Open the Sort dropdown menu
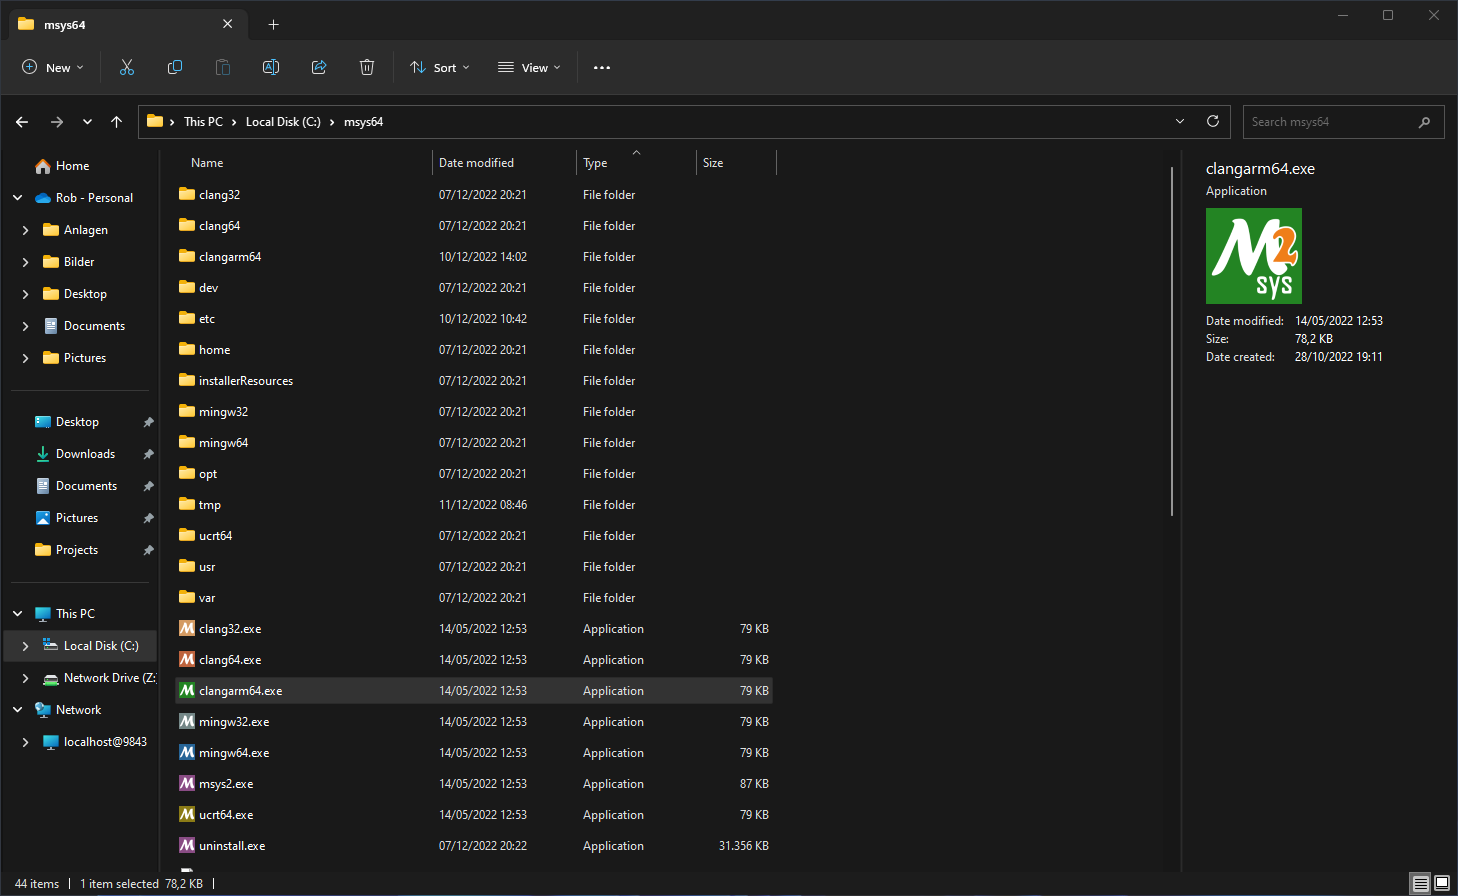The width and height of the screenshot is (1458, 896). 440,68
